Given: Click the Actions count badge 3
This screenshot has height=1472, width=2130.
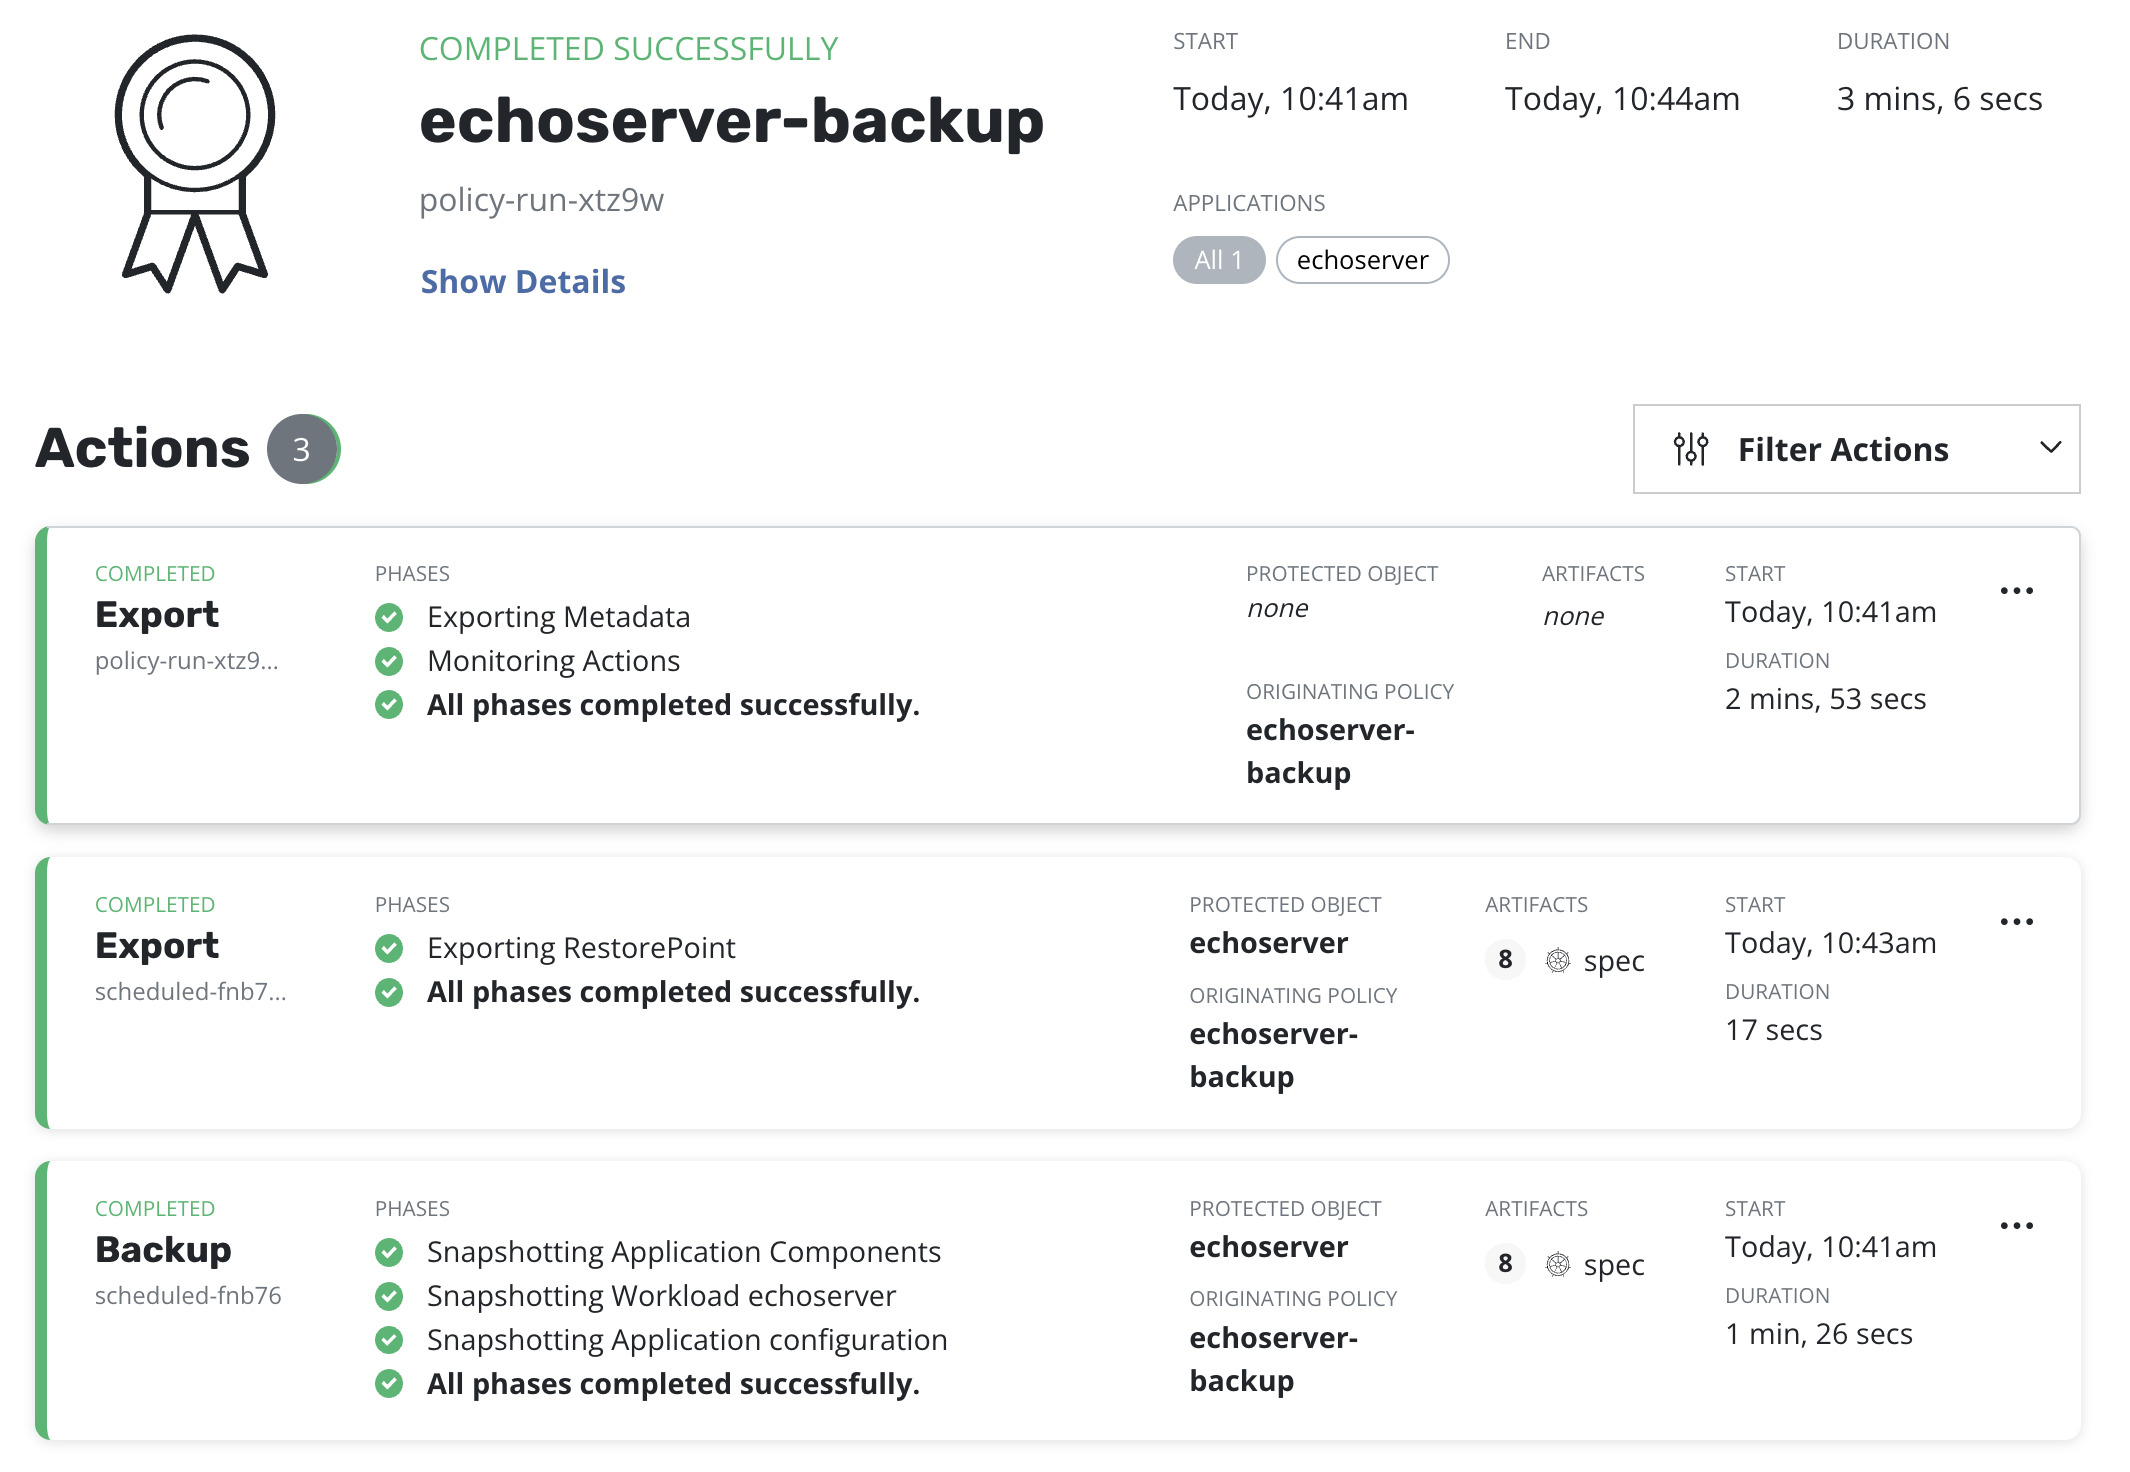Looking at the screenshot, I should [x=302, y=450].
